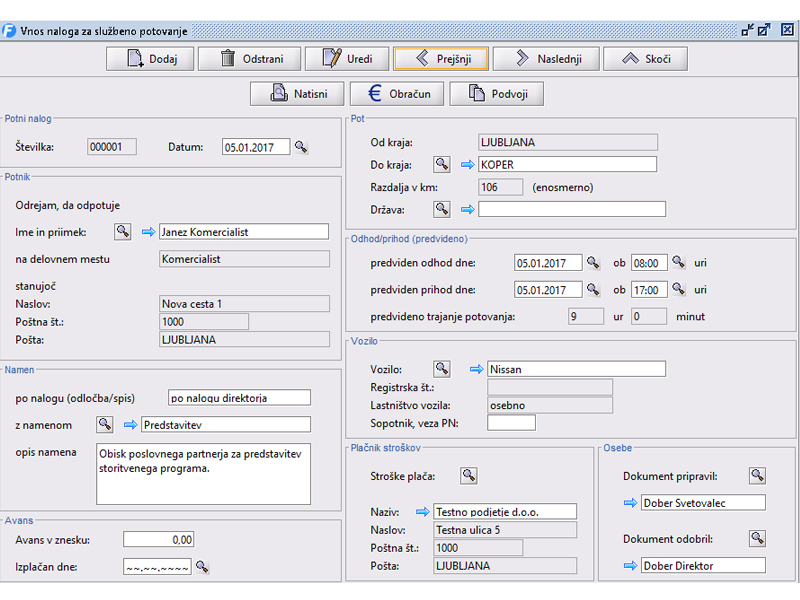The image size is (800, 600).
Task: Click the Razdalja v km value 106
Action: (501, 187)
